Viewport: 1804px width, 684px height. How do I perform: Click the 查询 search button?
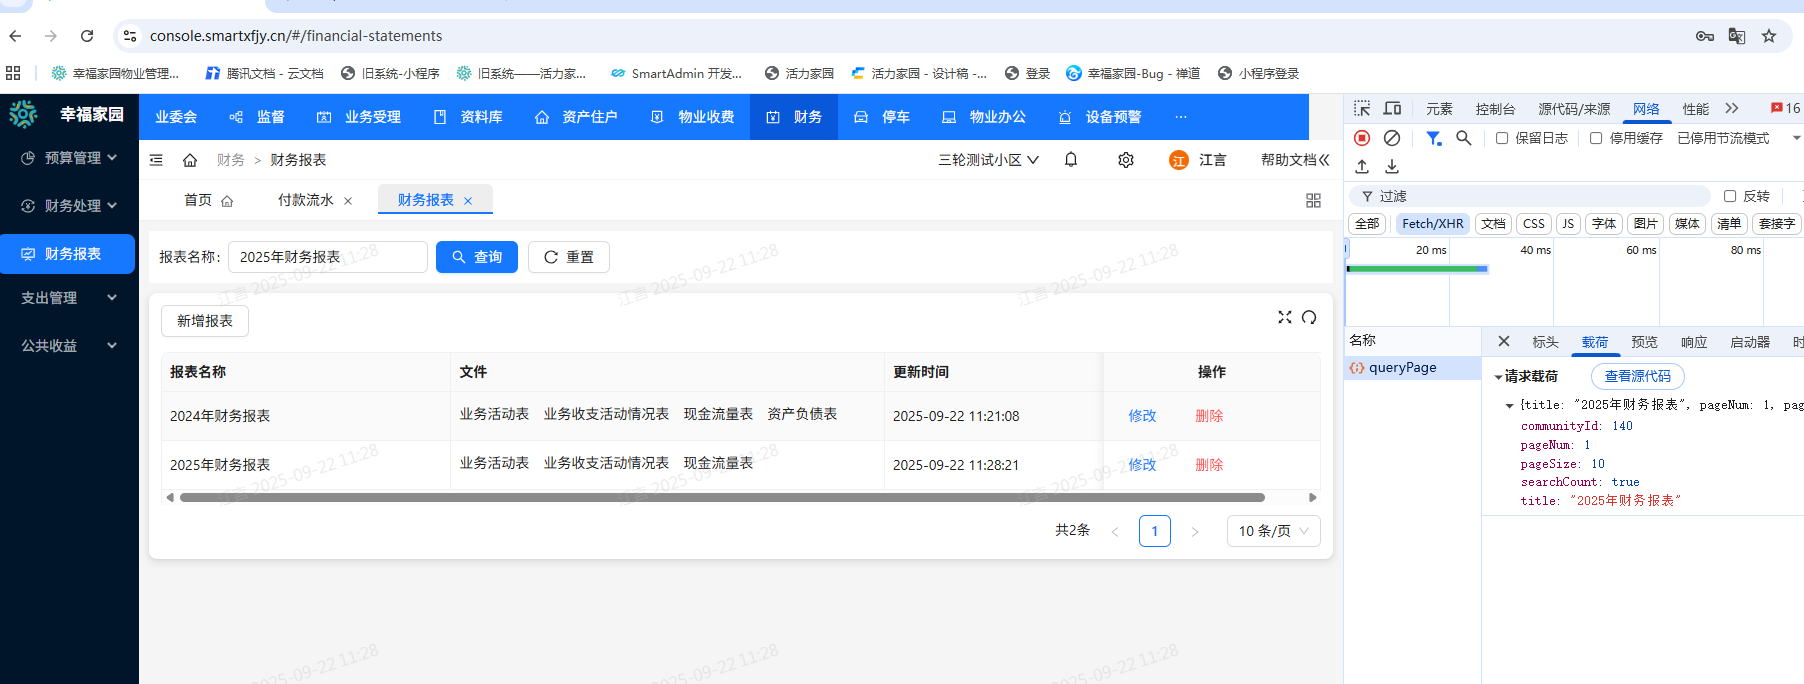click(x=477, y=257)
